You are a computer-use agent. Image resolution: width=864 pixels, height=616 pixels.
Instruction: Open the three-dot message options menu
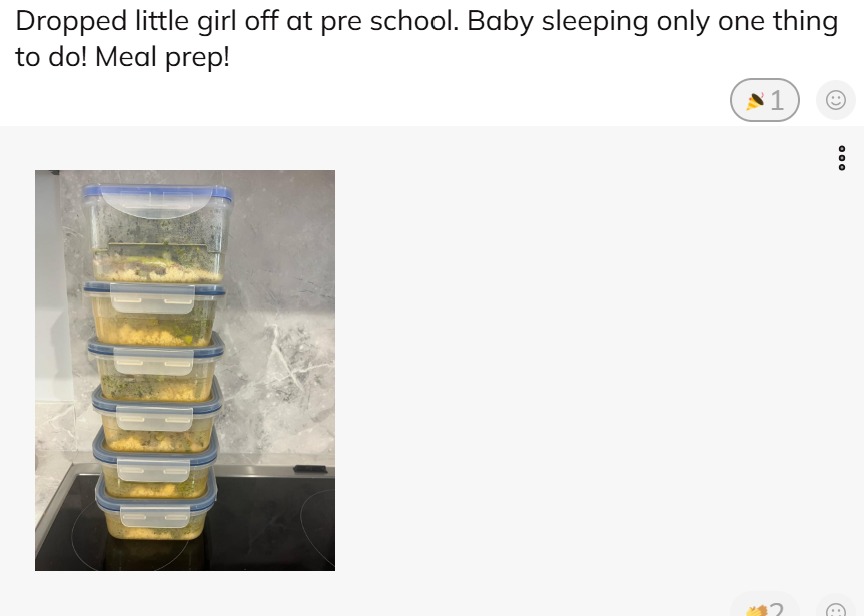click(x=841, y=158)
